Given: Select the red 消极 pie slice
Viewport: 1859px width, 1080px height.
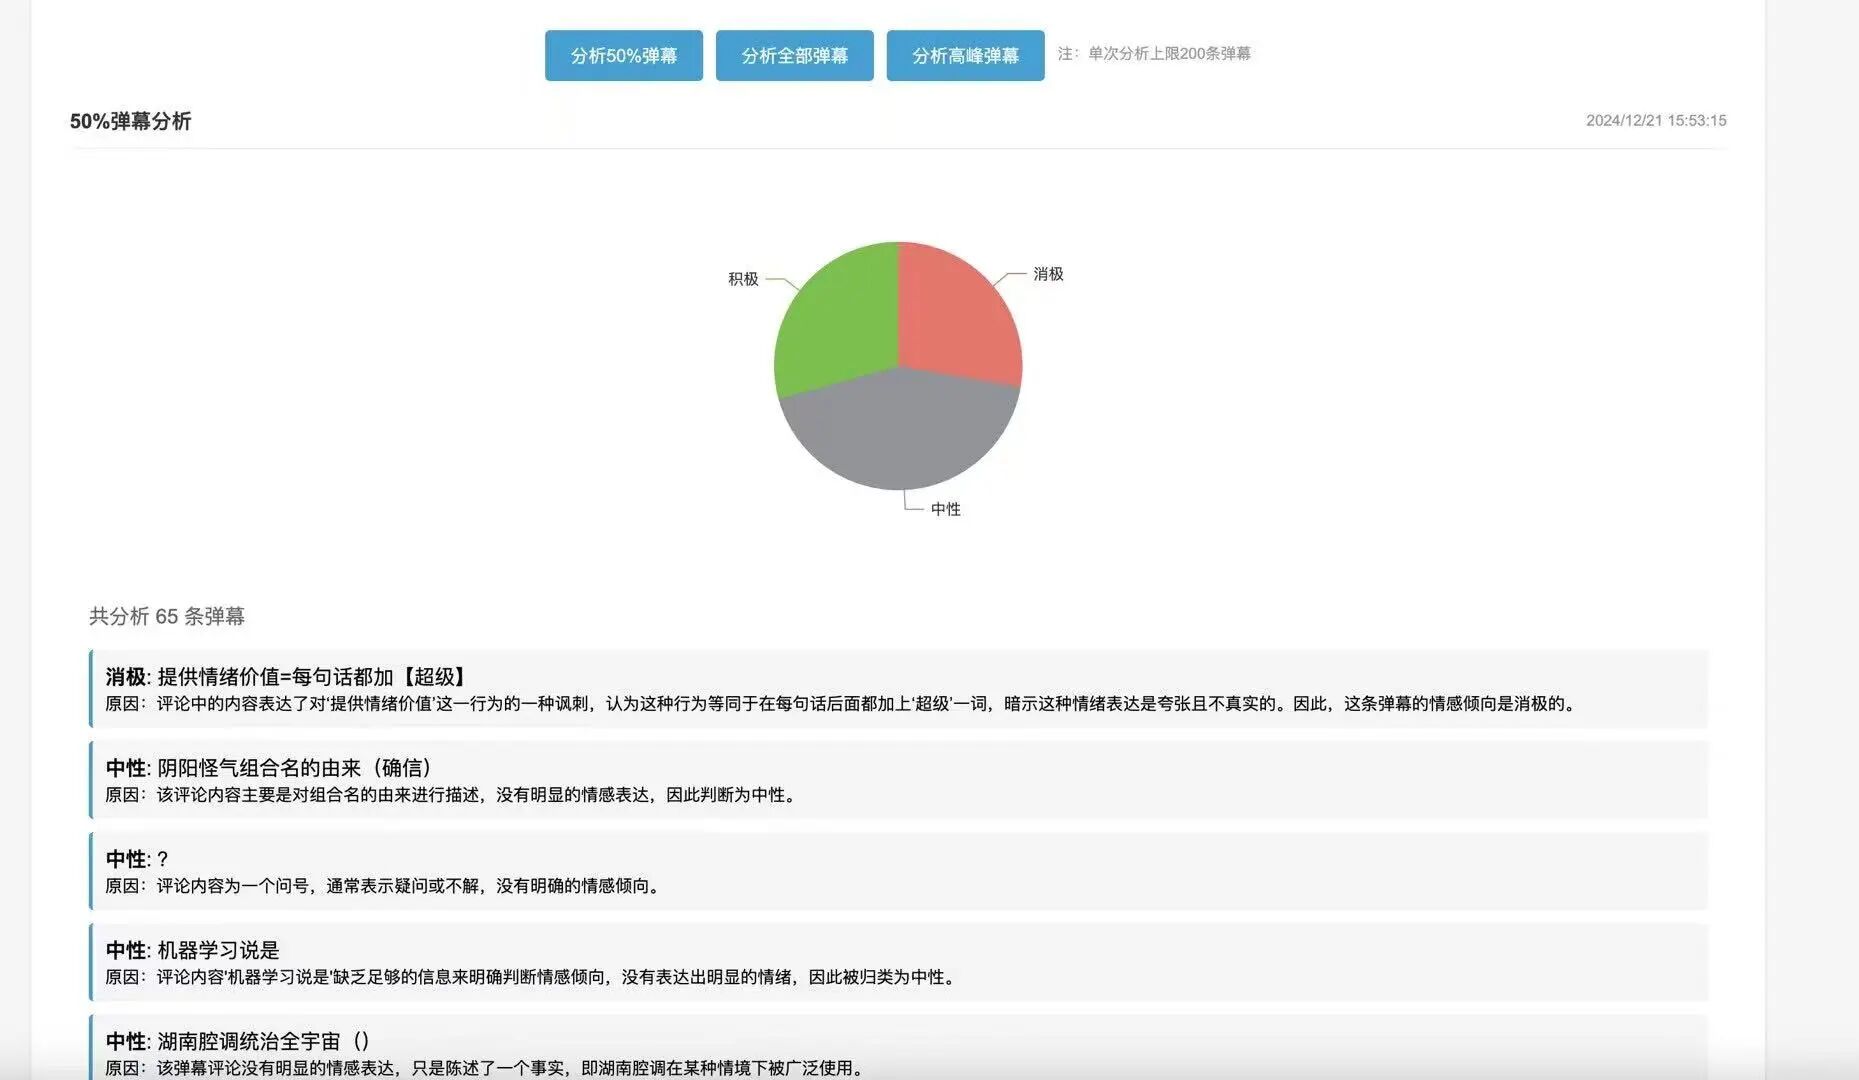Looking at the screenshot, I should coord(957,315).
